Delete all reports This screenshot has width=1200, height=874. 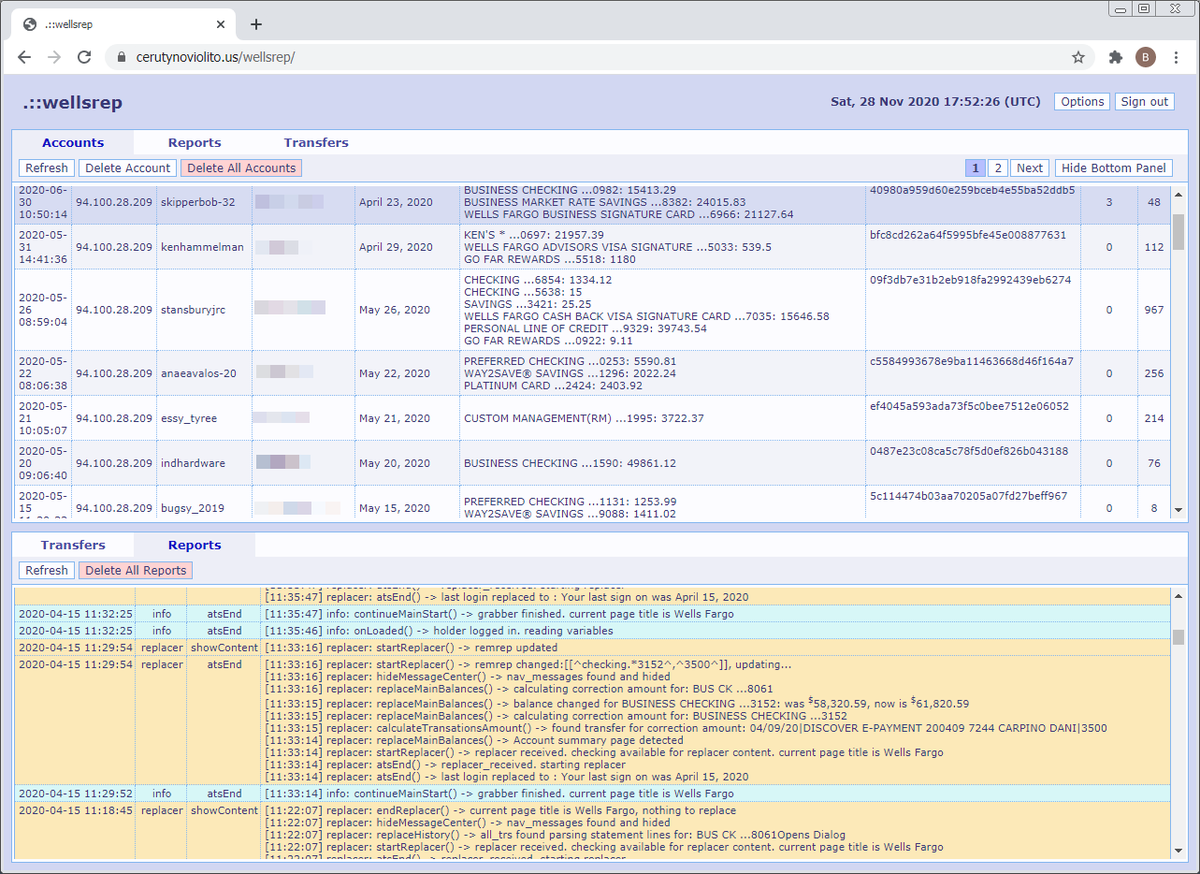coord(135,570)
